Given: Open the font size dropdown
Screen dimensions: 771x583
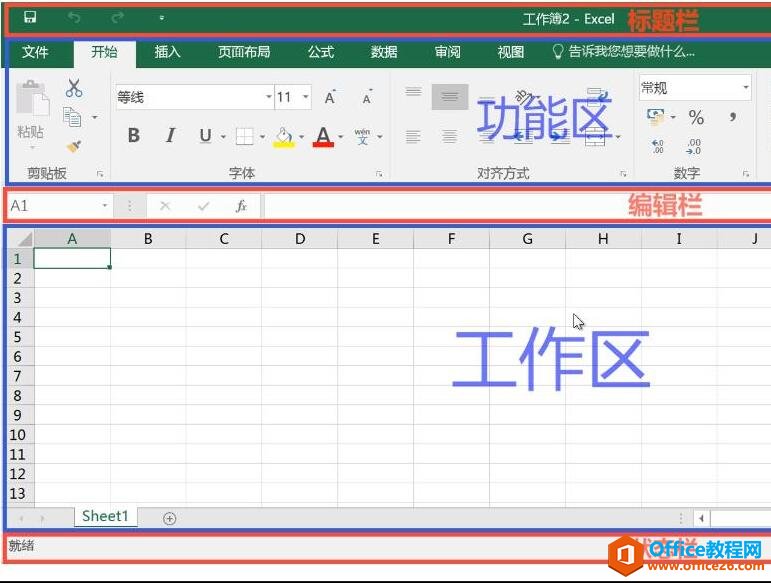Looking at the screenshot, I should click(305, 97).
